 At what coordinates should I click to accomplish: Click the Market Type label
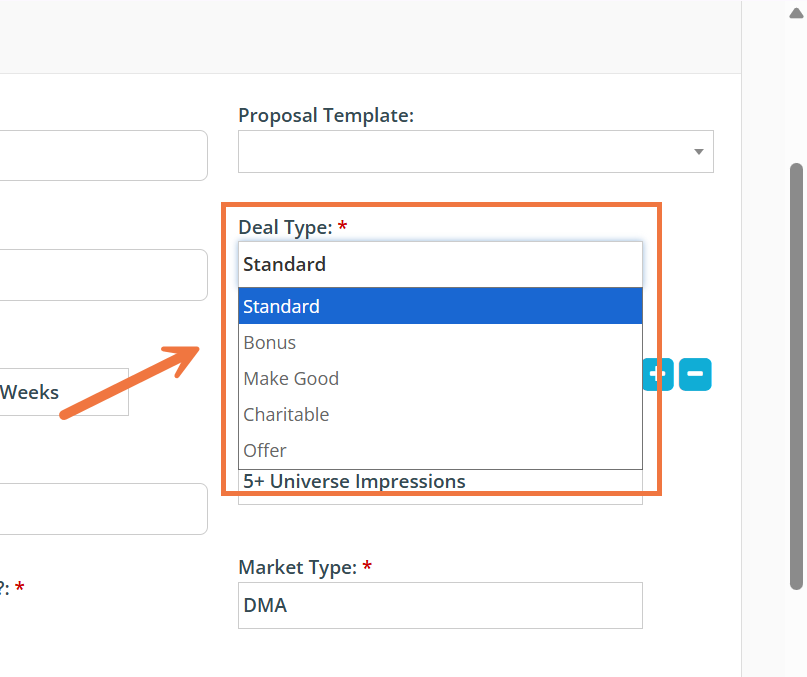tap(297, 567)
